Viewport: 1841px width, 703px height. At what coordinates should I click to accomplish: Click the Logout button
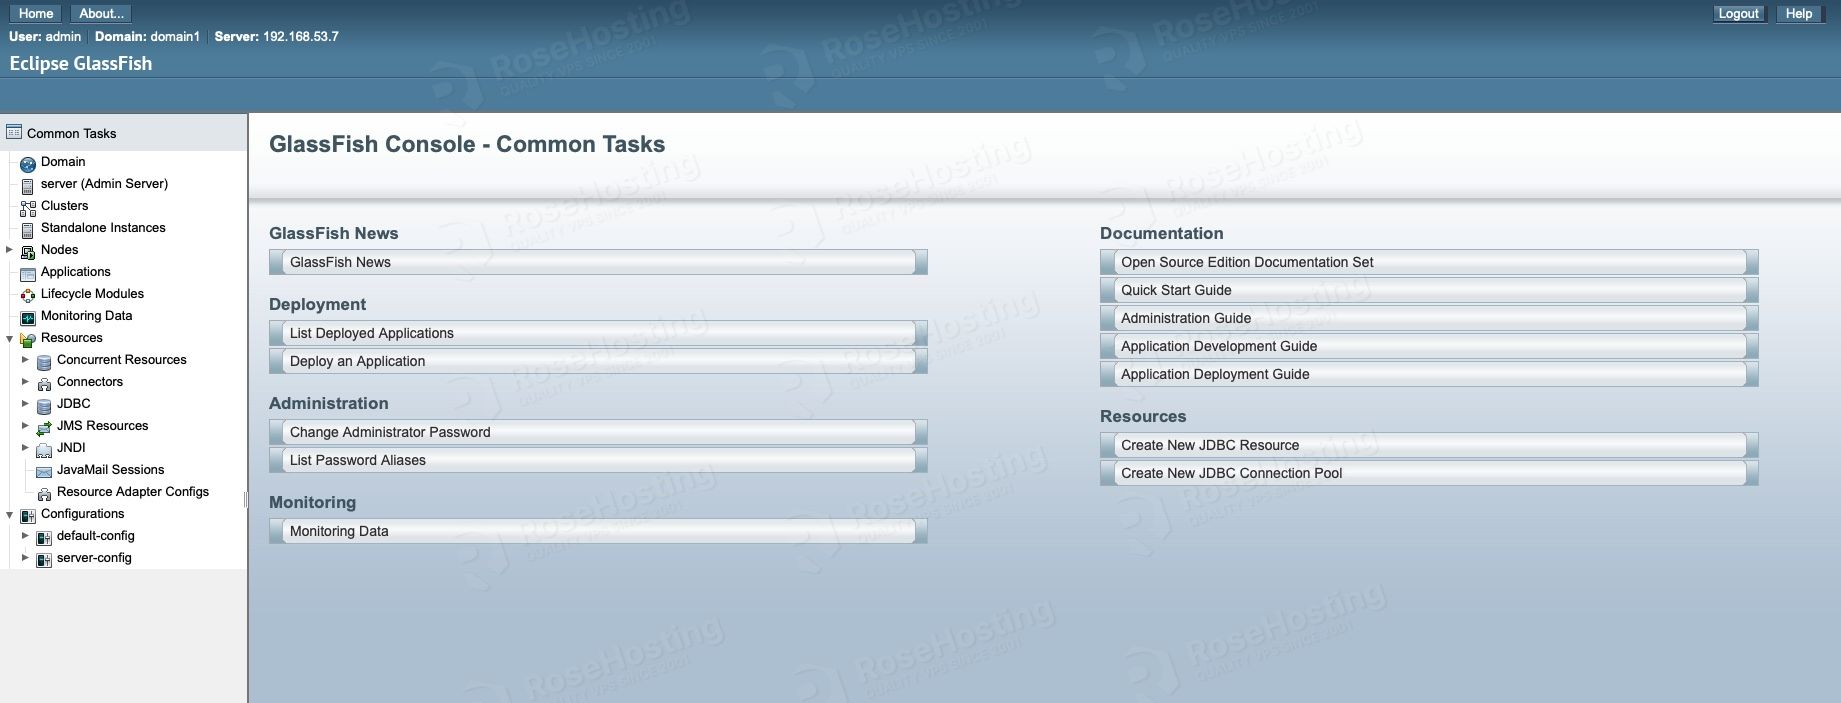tap(1738, 13)
